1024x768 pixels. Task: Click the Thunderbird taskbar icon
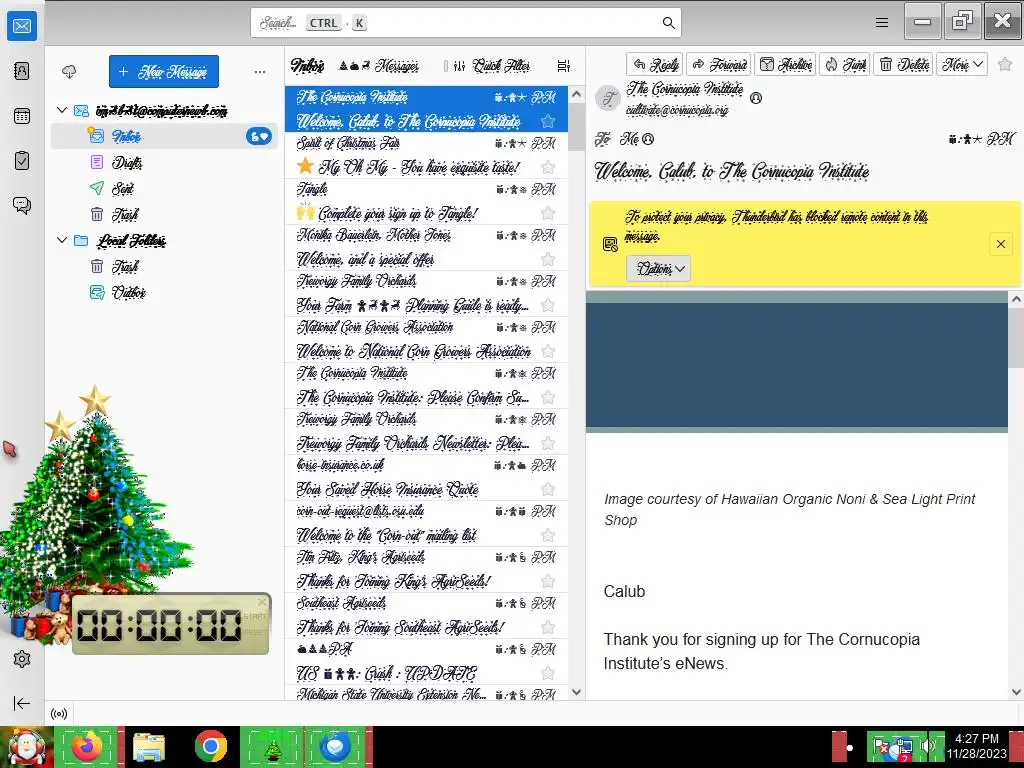[336, 746]
